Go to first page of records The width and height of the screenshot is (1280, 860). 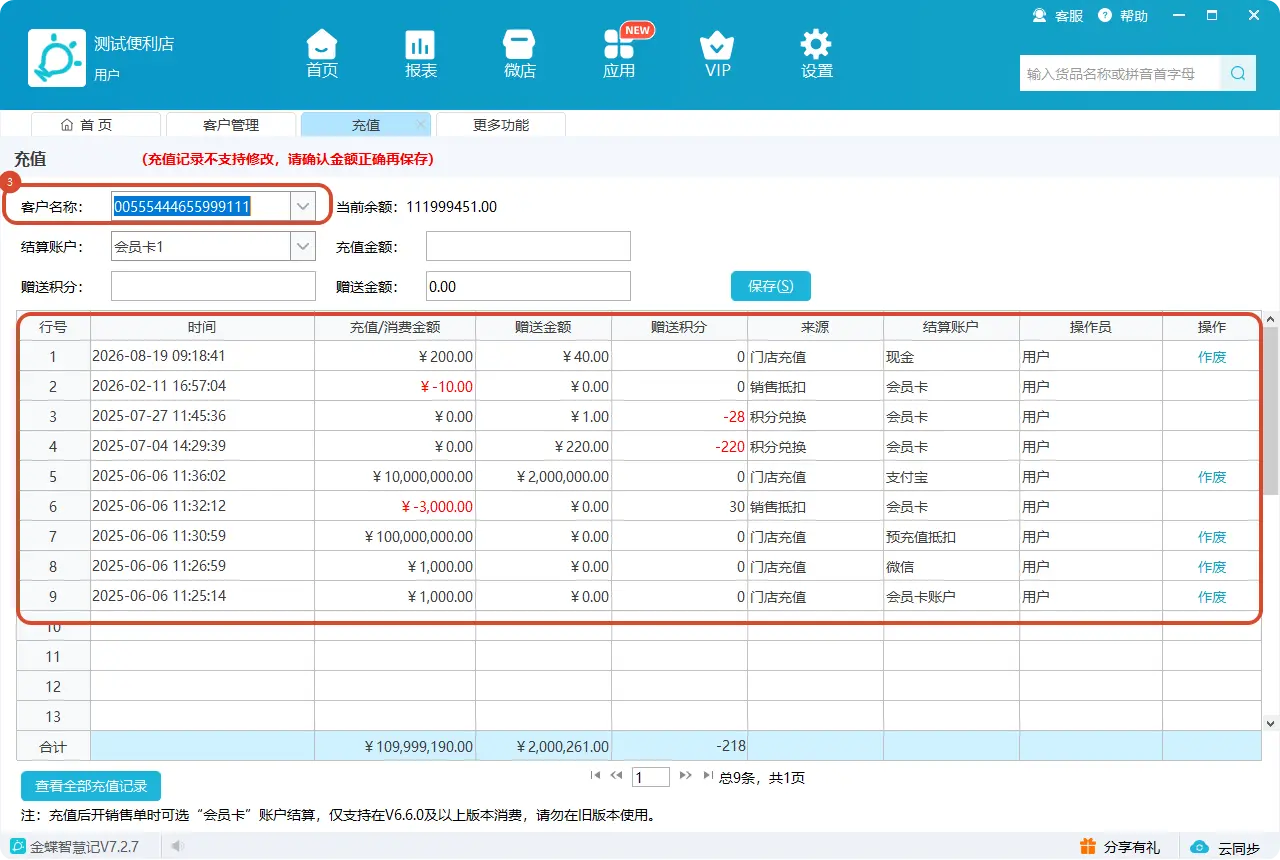pos(596,775)
